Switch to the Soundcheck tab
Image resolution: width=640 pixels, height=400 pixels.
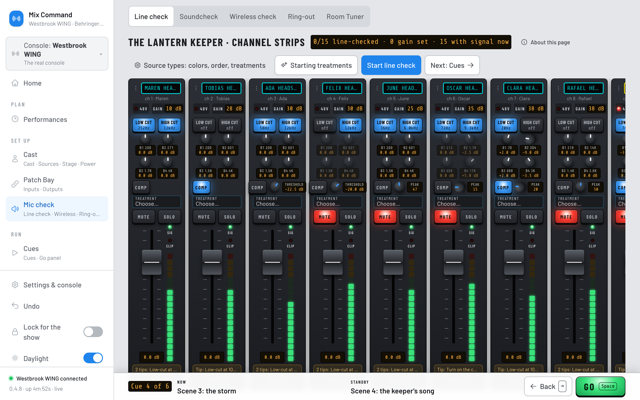(199, 17)
